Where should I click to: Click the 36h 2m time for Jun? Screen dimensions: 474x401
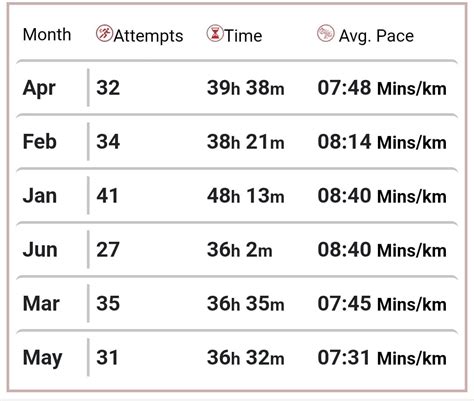point(240,250)
